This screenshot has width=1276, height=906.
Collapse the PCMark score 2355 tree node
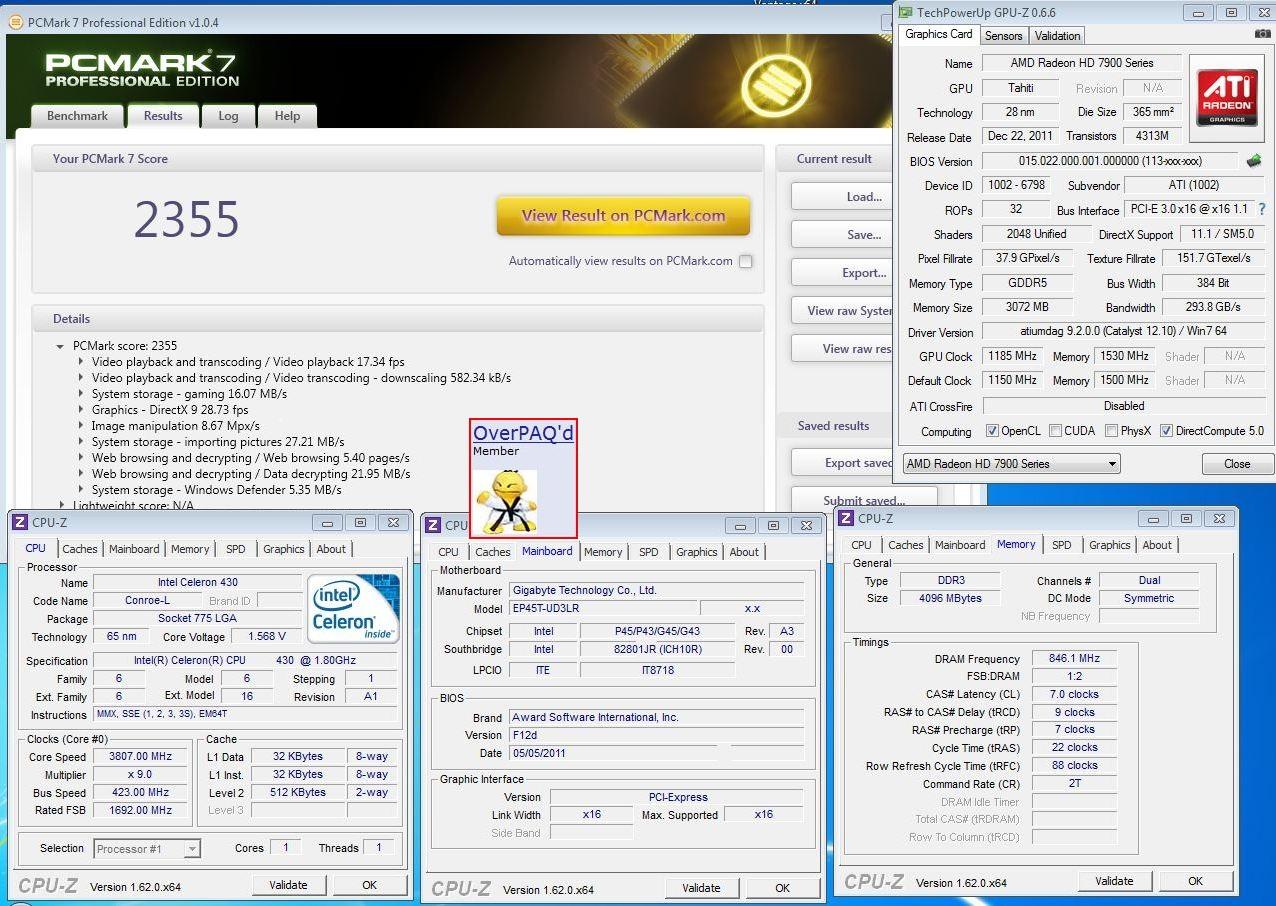[61, 346]
